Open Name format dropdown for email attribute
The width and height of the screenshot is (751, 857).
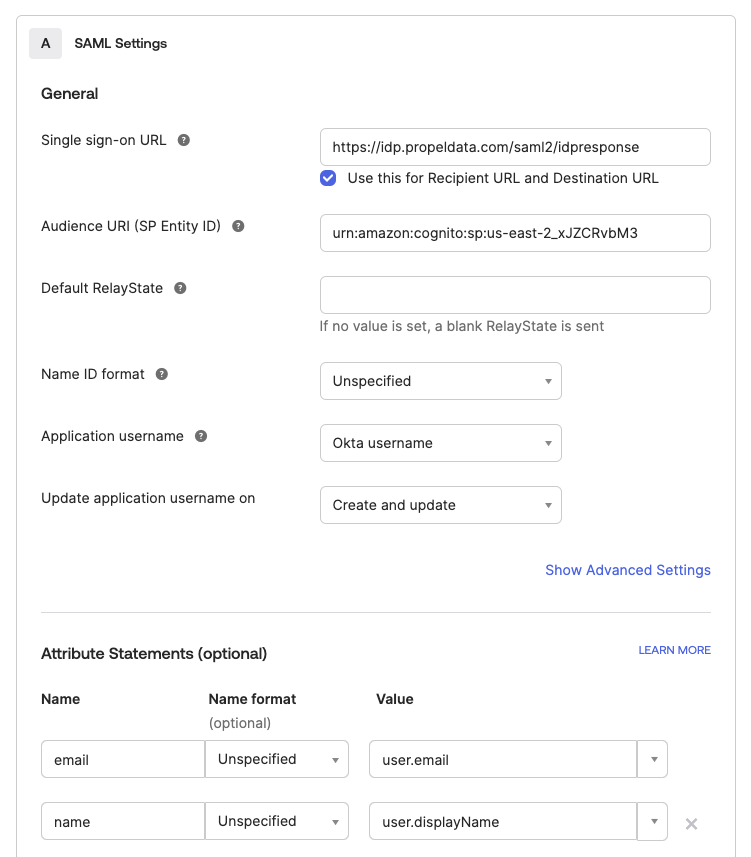pyautogui.click(x=277, y=759)
